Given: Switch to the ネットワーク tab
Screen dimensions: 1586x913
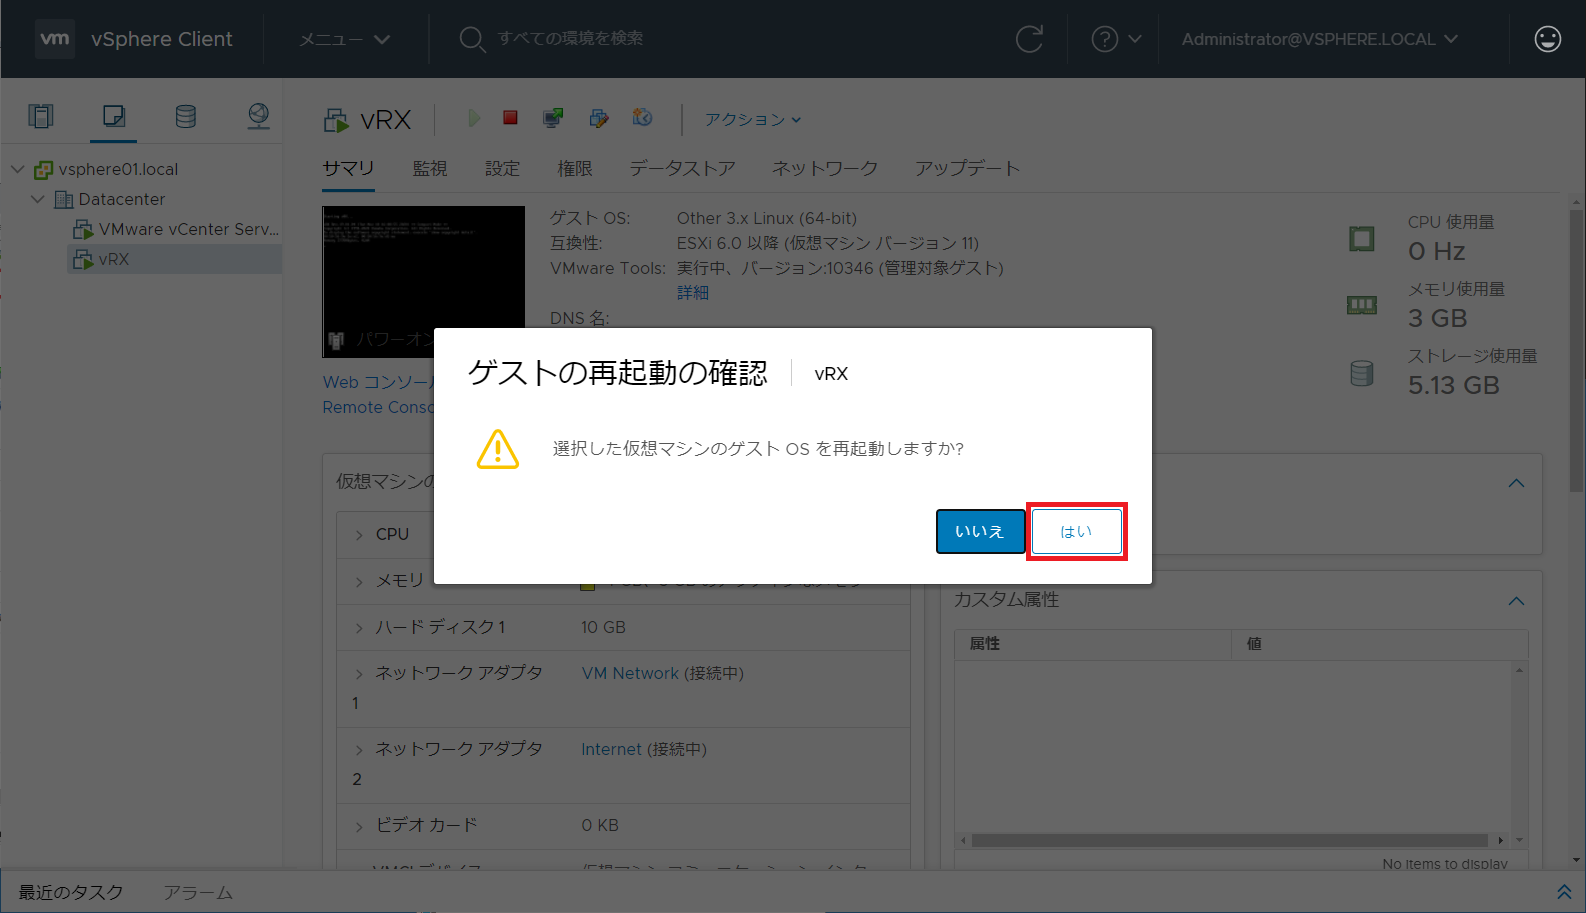Looking at the screenshot, I should 825,168.
